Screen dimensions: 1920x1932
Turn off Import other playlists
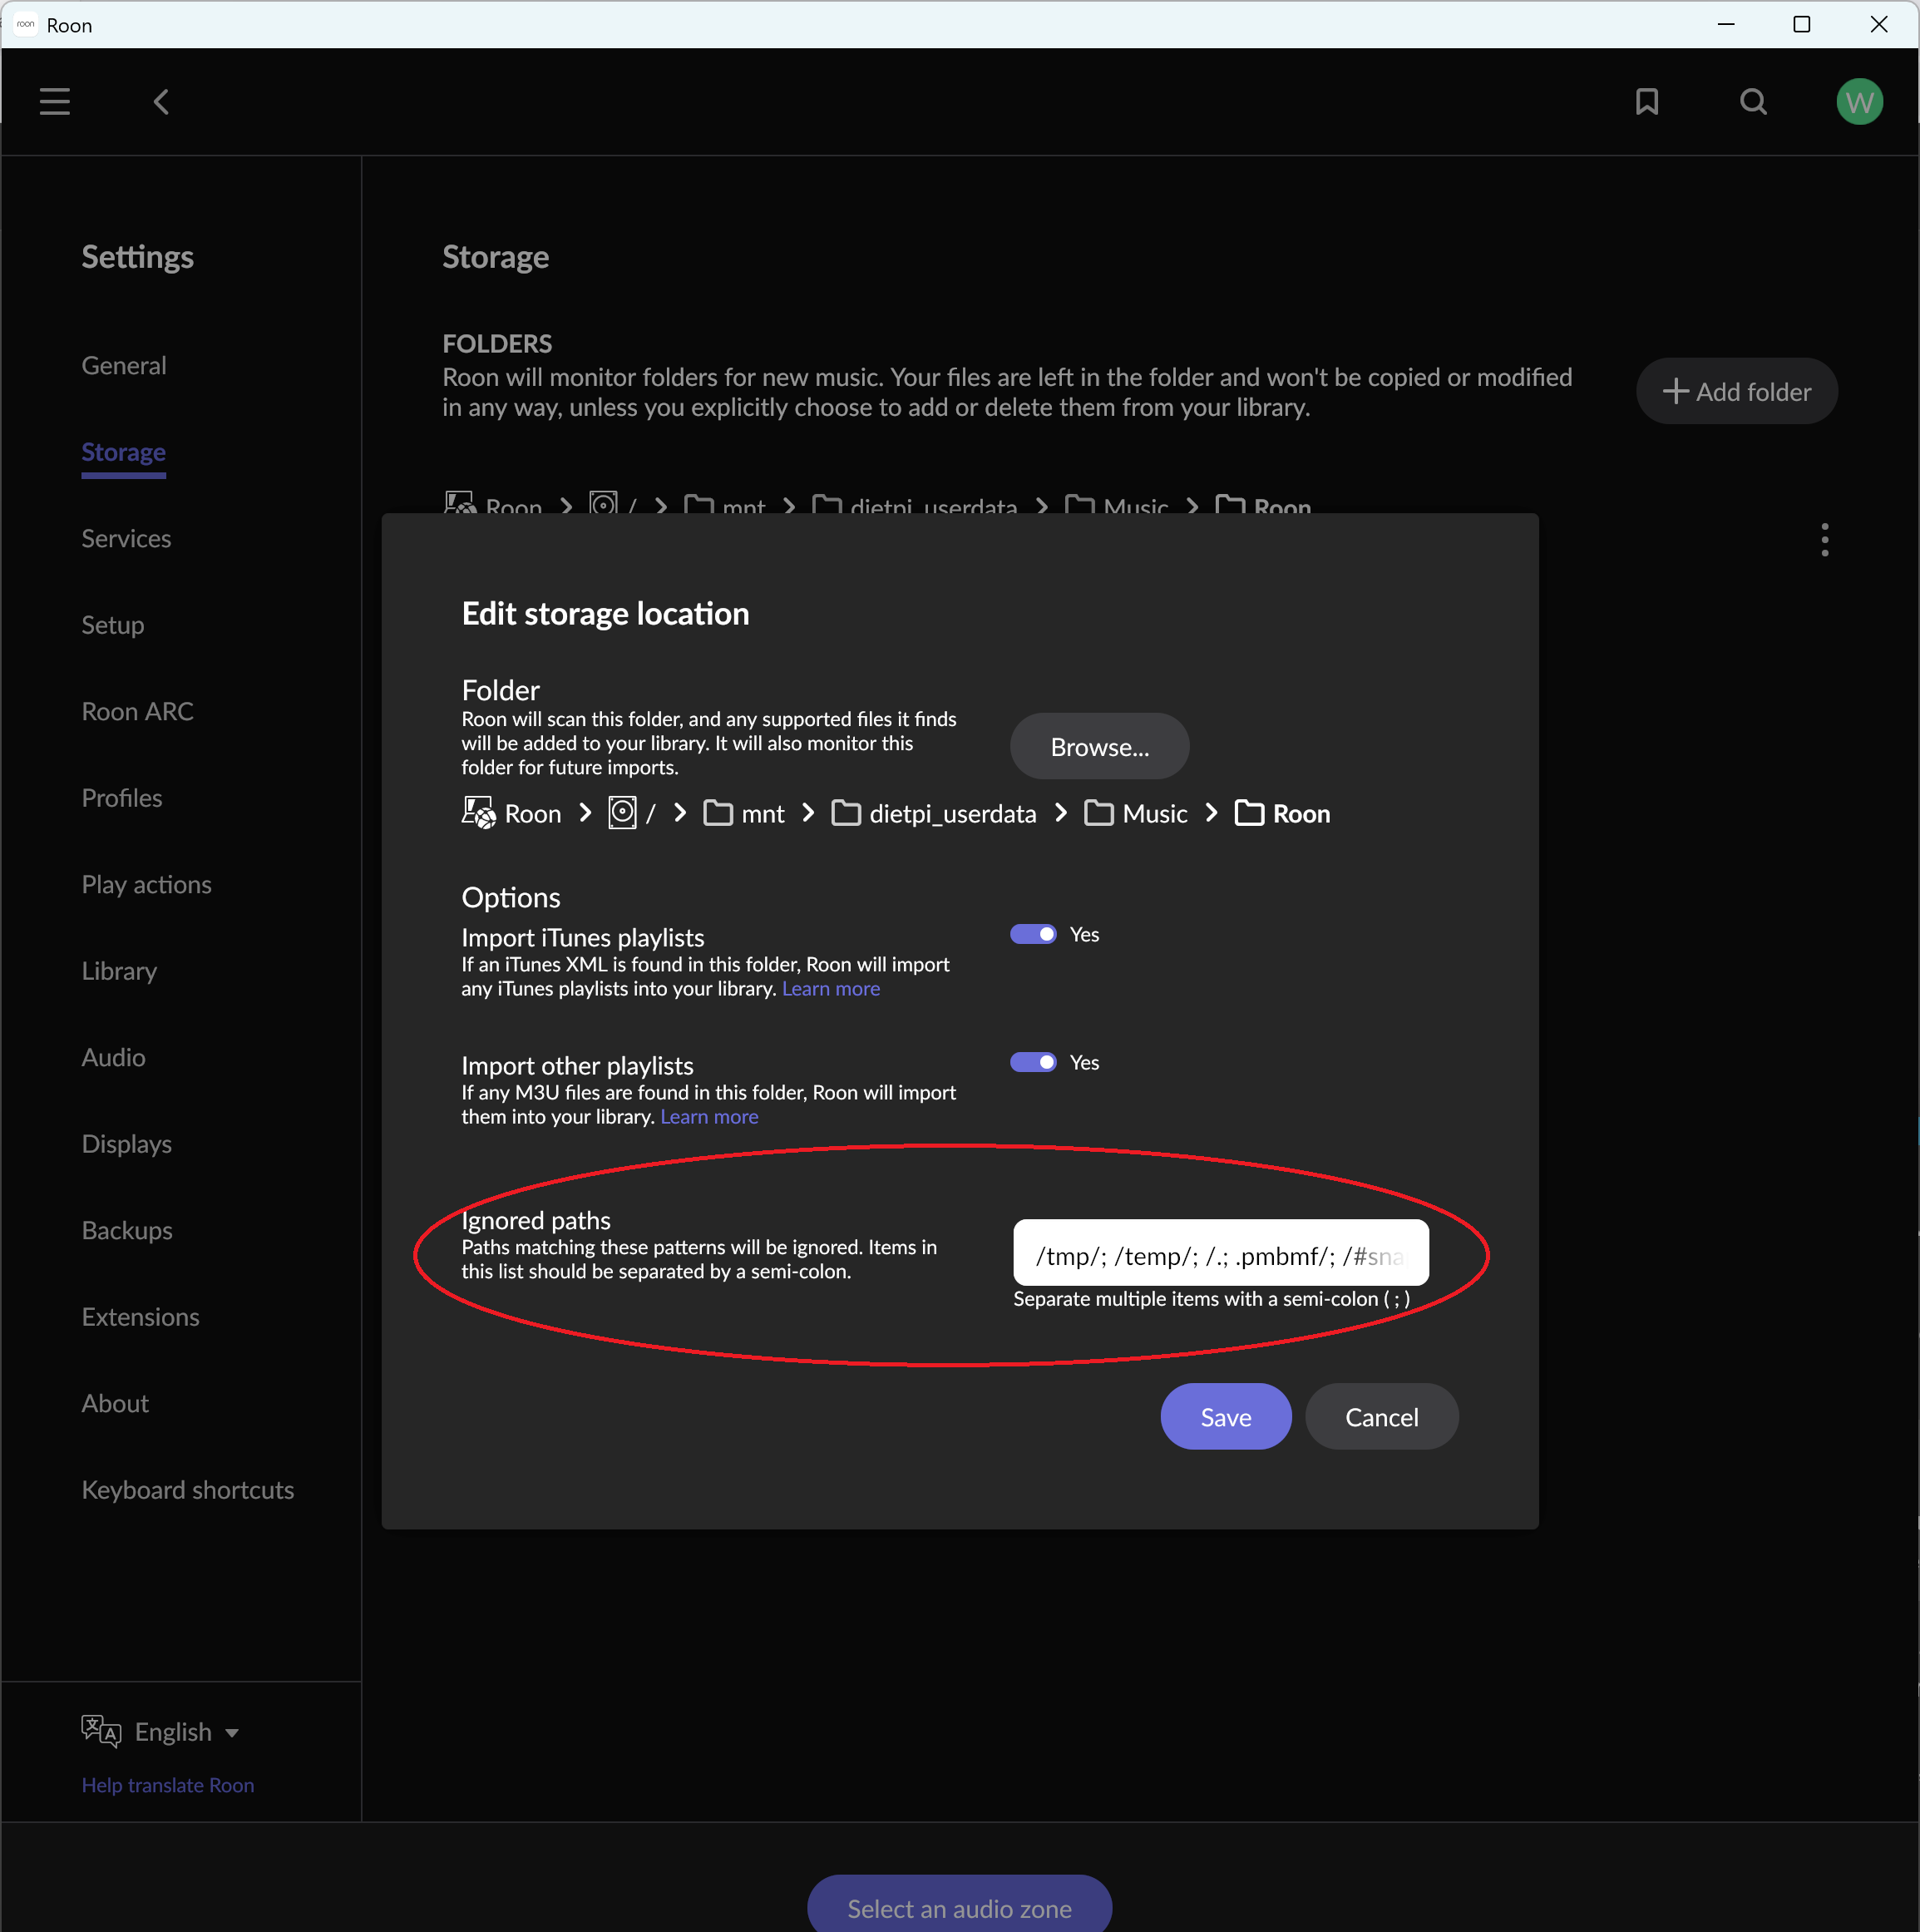(1034, 1061)
